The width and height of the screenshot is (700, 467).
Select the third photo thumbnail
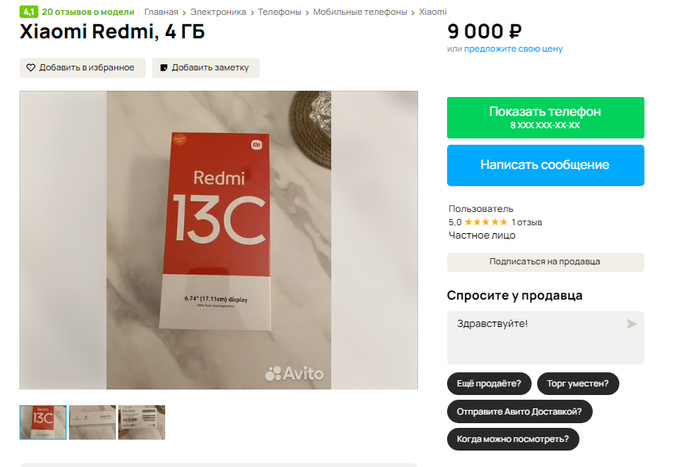coord(141,422)
